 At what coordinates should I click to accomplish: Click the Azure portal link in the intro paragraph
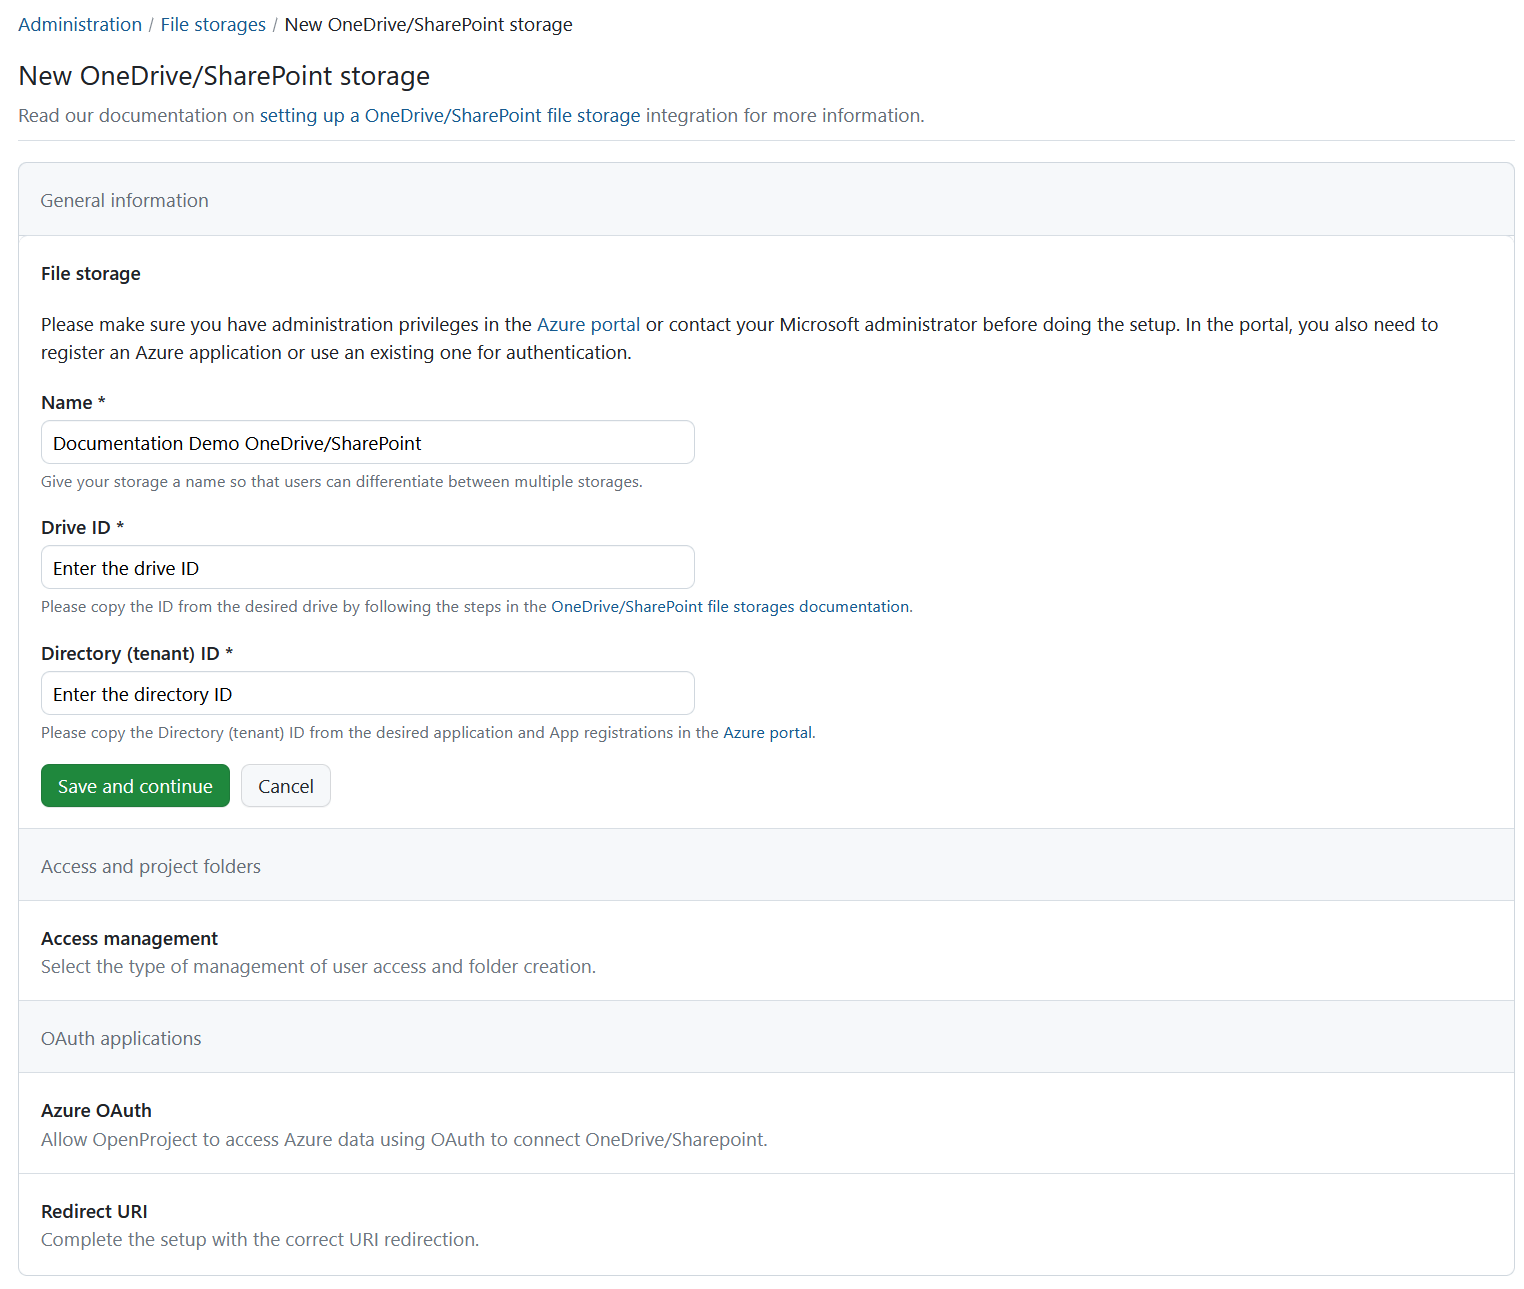click(x=588, y=325)
